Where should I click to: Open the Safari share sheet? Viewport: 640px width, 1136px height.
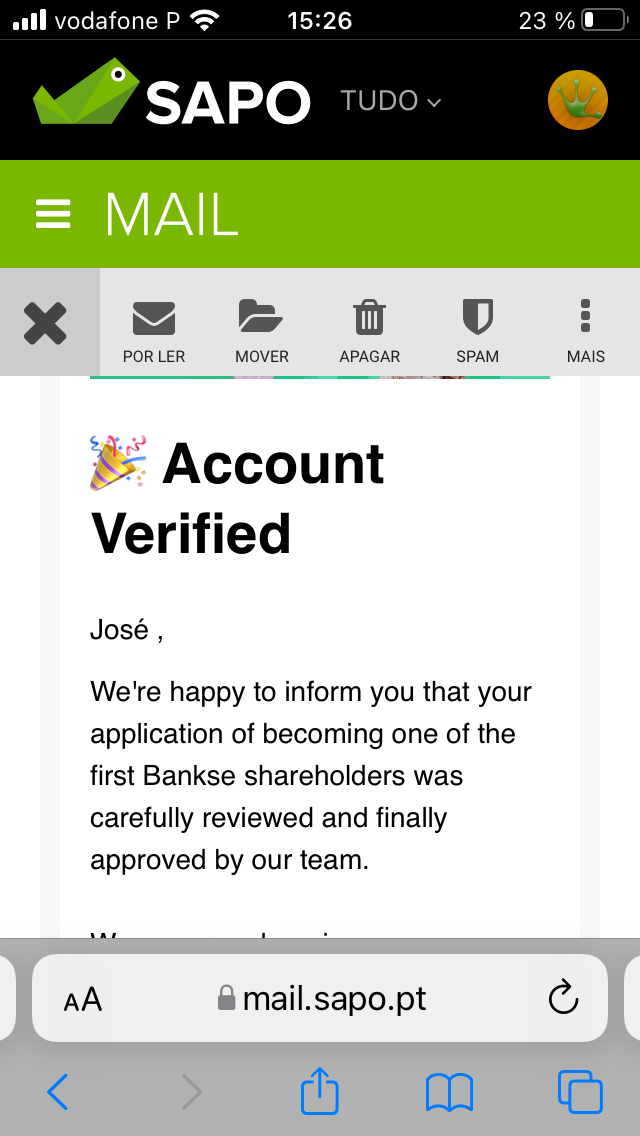click(320, 1092)
